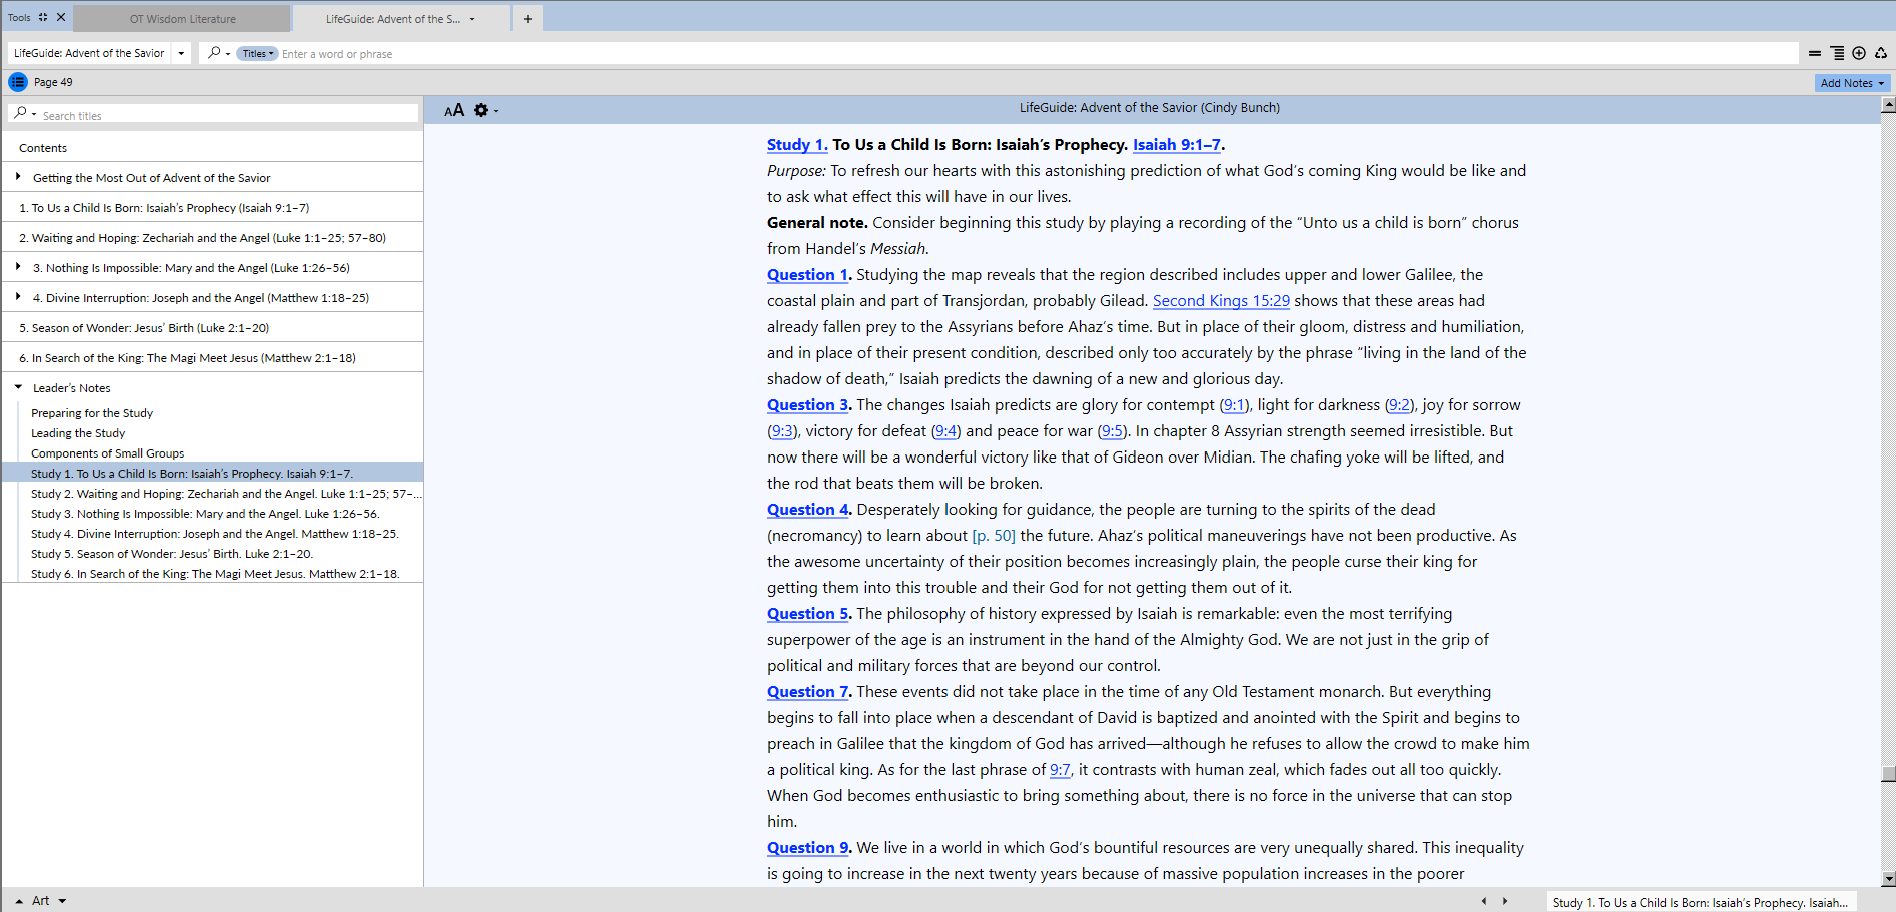
Task: Open 6. In Search of the King contents entry
Action: coord(187,358)
